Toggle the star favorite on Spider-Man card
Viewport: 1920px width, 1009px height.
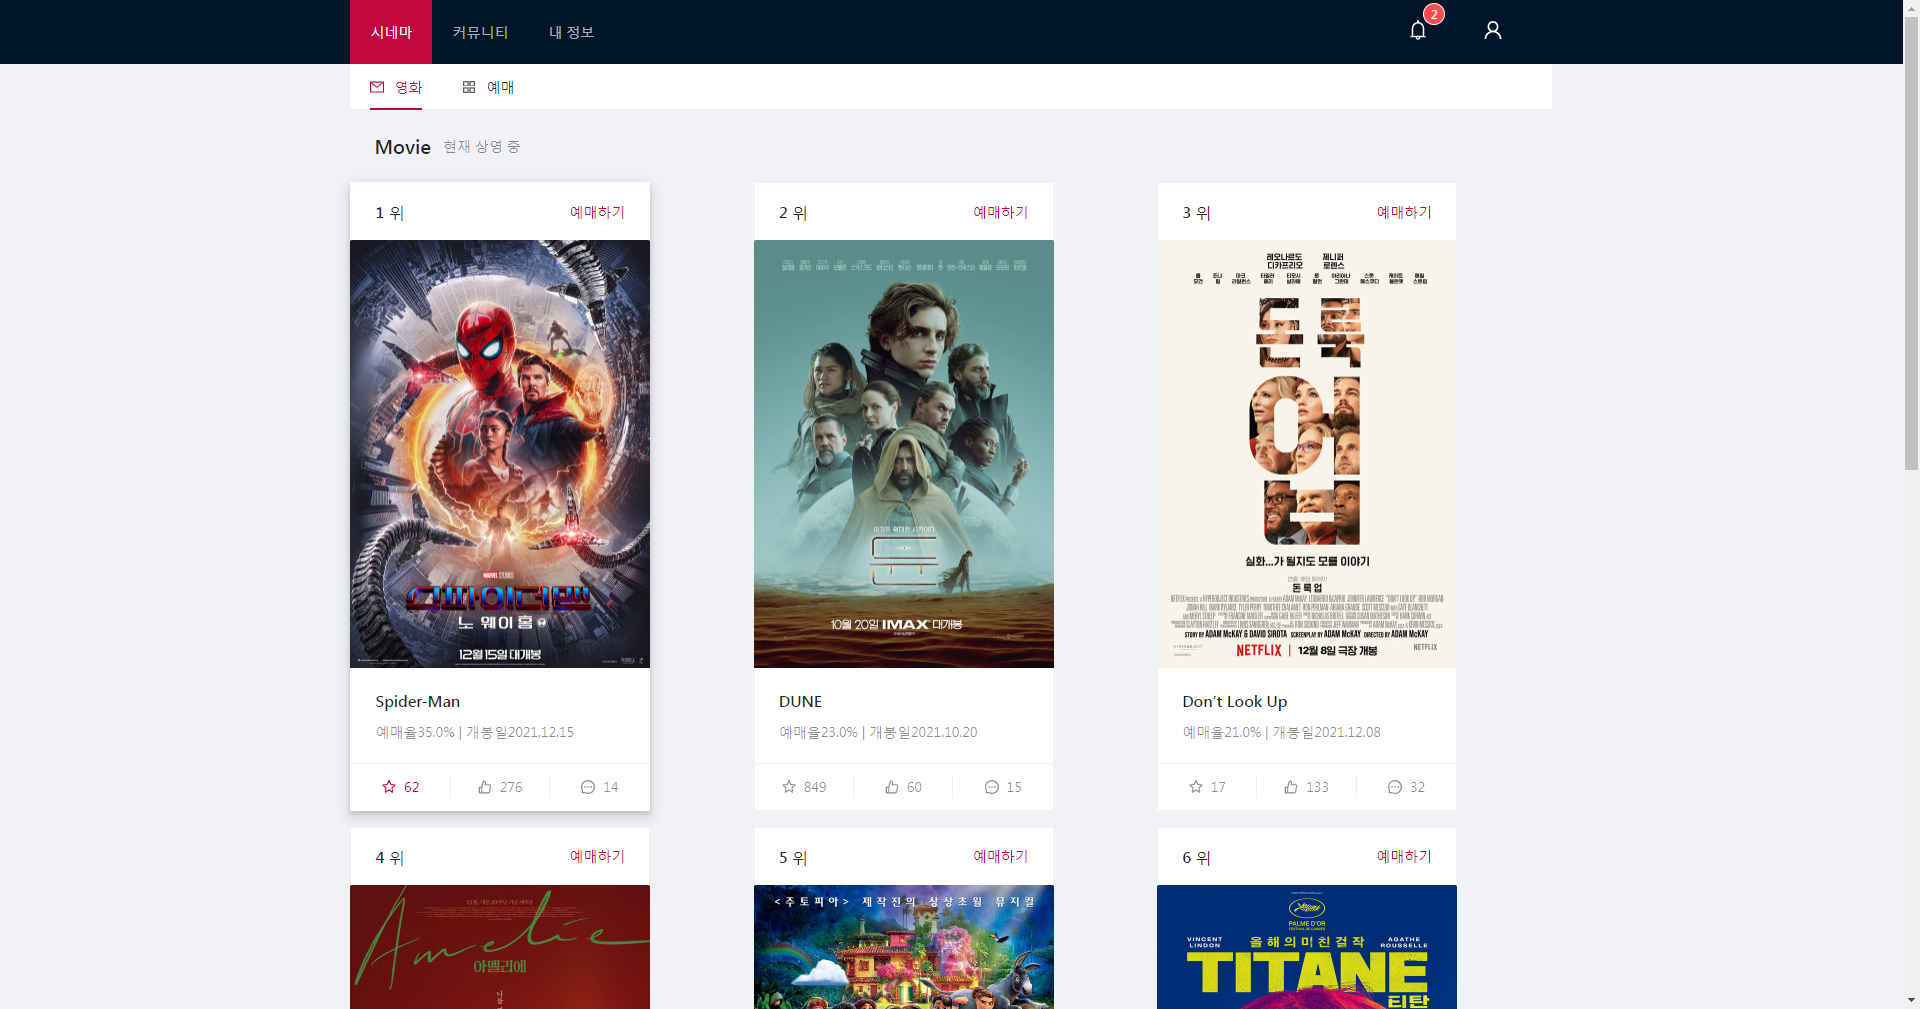(389, 787)
